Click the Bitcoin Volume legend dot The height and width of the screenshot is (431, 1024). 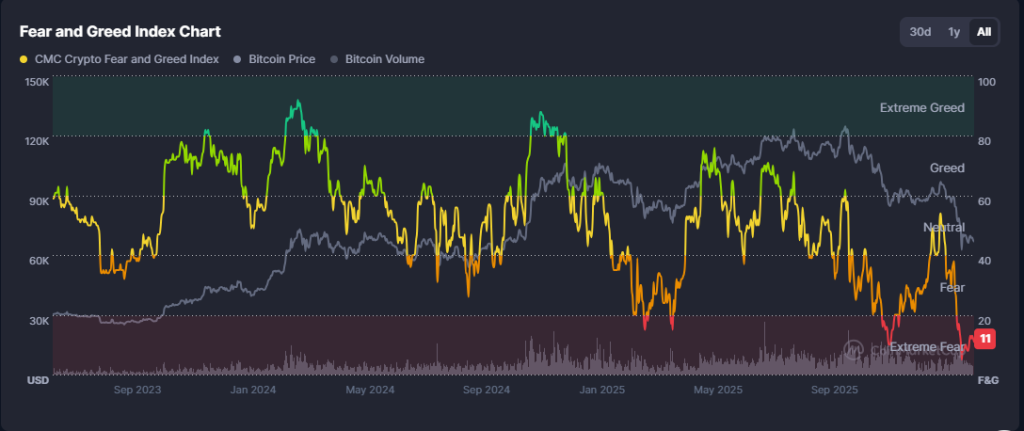pos(335,60)
